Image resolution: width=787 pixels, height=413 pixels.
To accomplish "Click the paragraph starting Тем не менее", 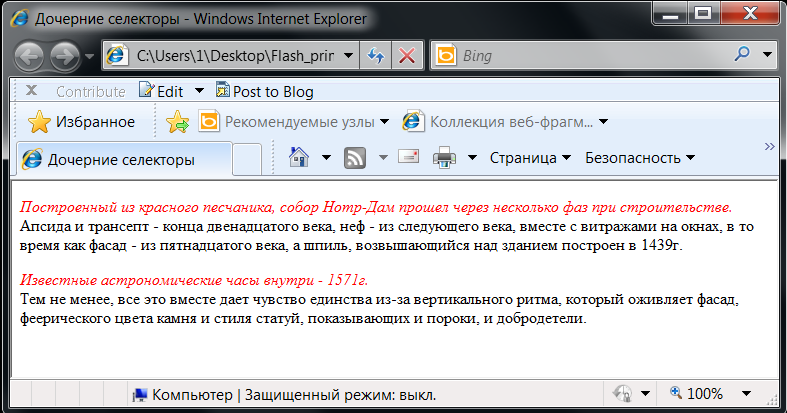I will [379, 309].
